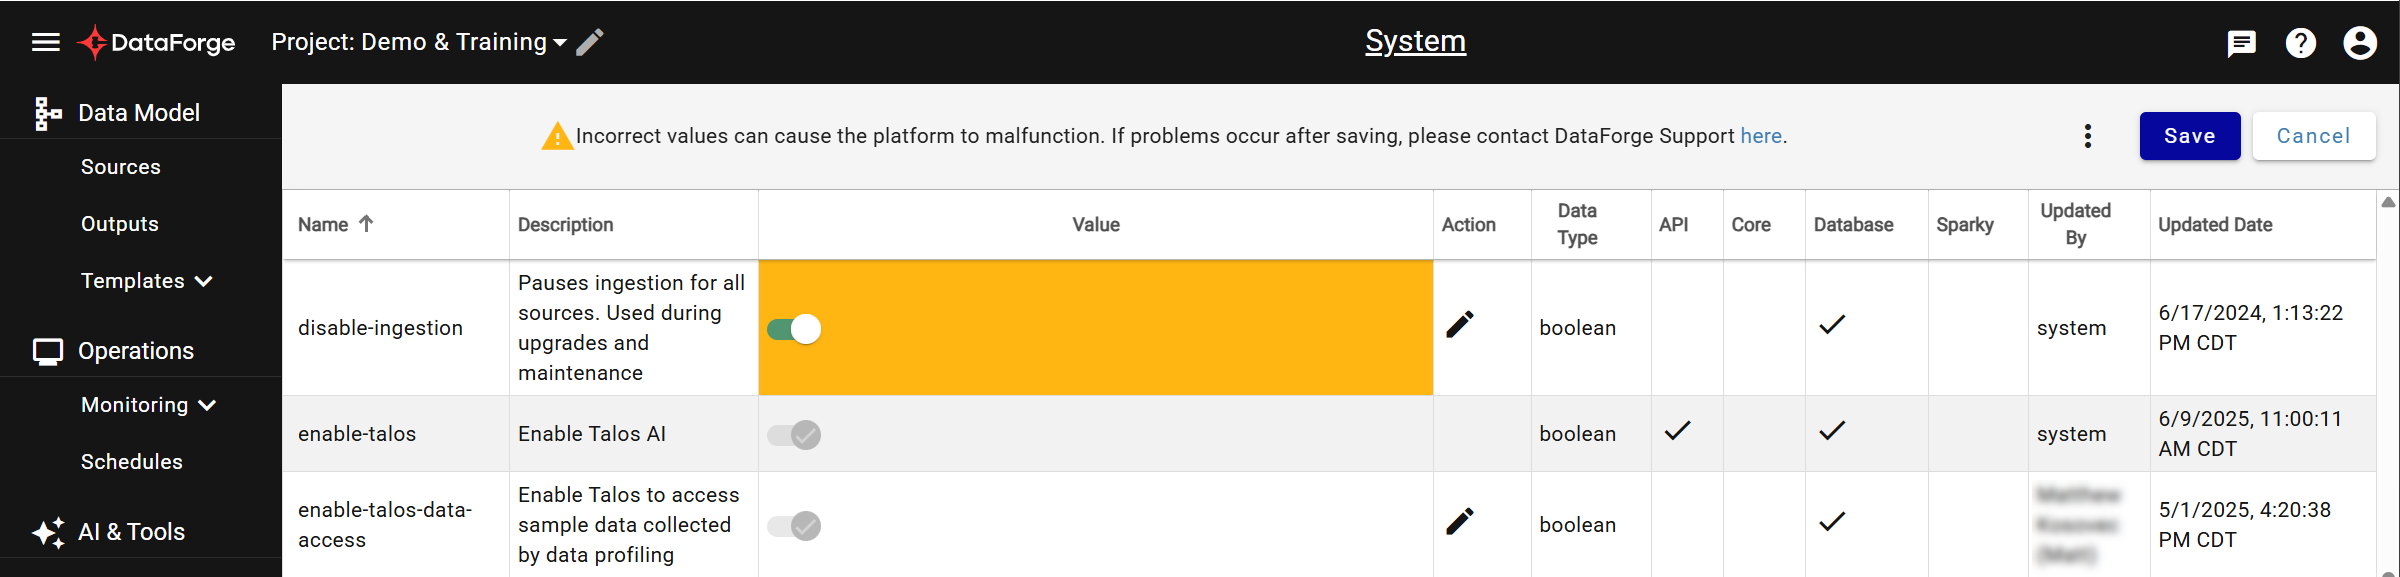Open the user account profile icon
Screen dimensions: 2400x577
click(x=2360, y=43)
